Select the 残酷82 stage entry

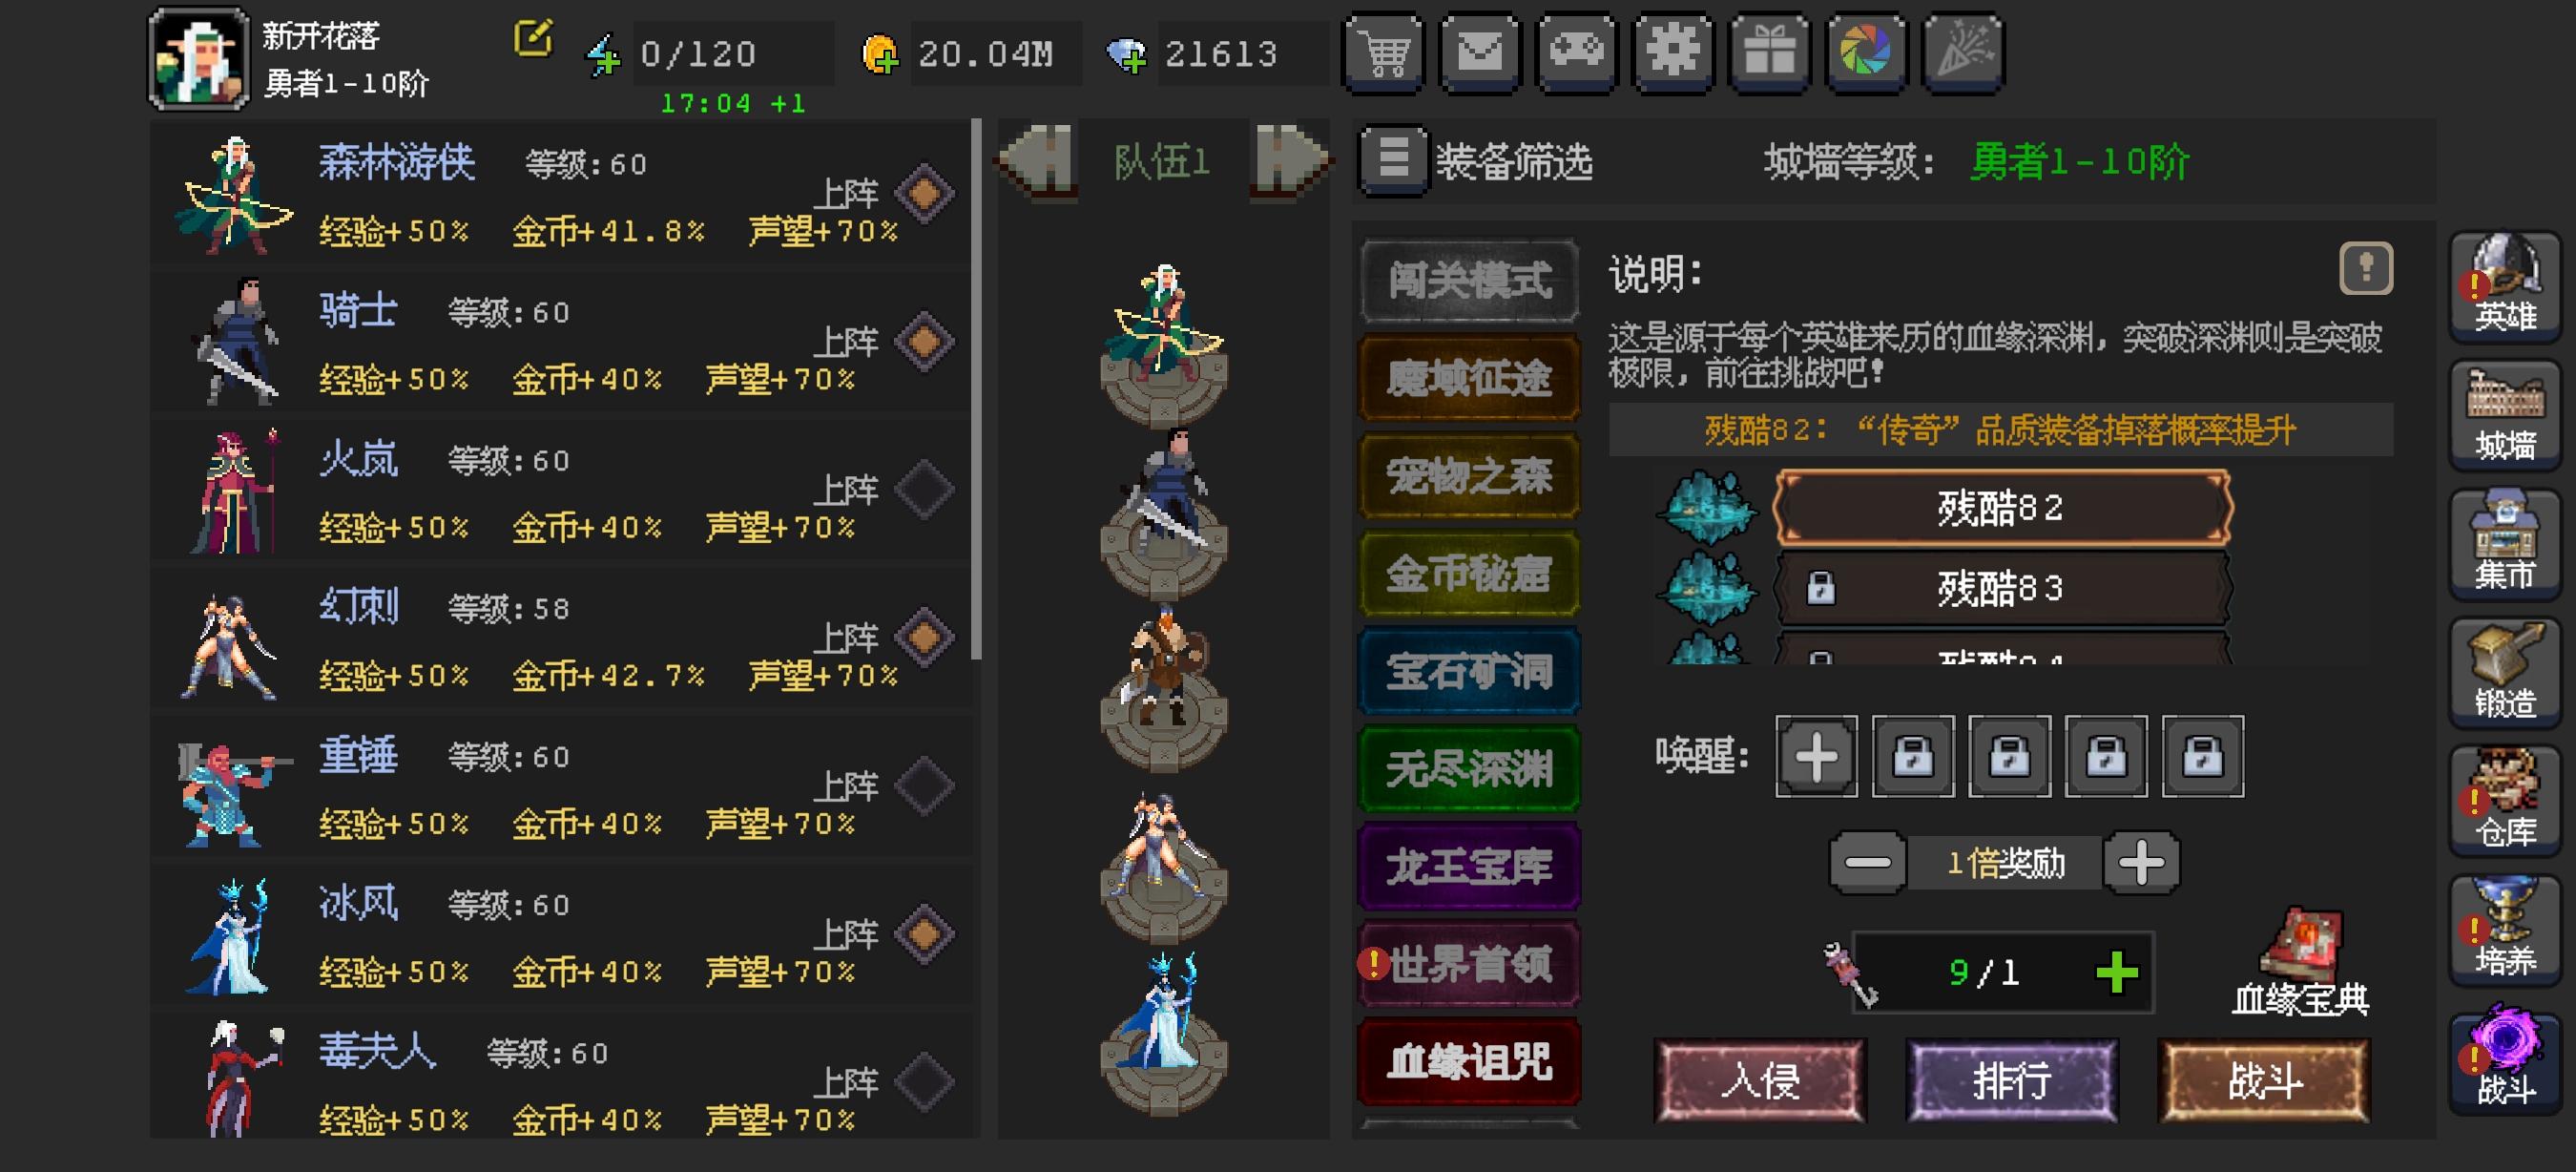pyautogui.click(x=2002, y=508)
